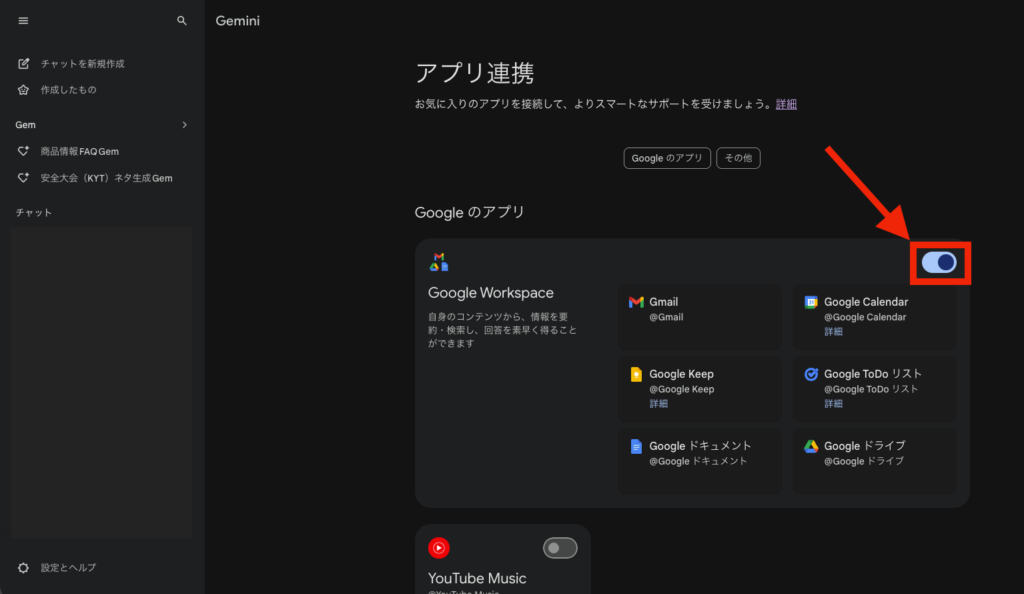
Task: Click the Google Calendar icon
Action: pos(811,302)
